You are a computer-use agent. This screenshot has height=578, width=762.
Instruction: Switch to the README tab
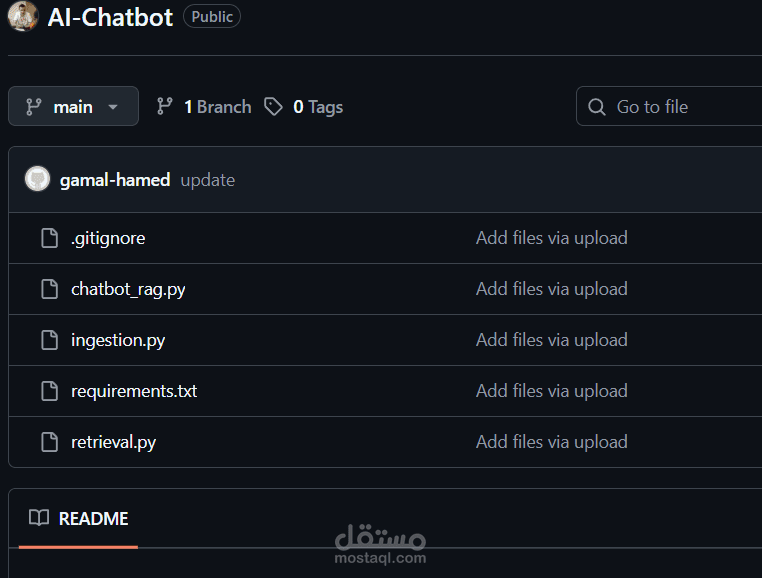pyautogui.click(x=79, y=519)
